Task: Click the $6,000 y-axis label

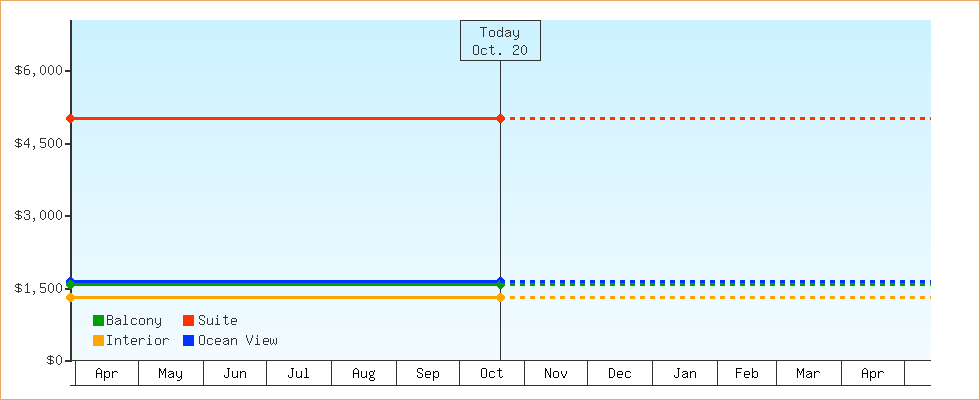Action: (x=40, y=71)
